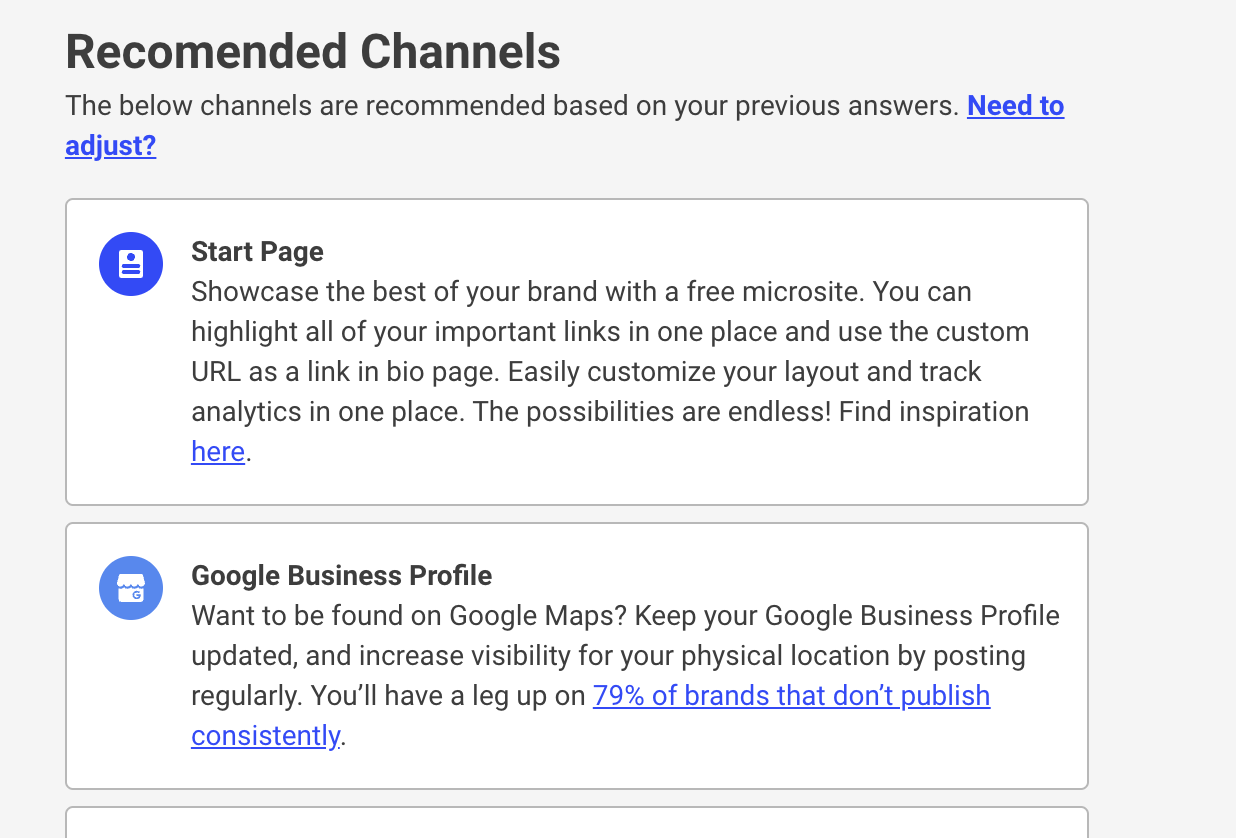
Task: Select the Start Page card title
Action: click(258, 251)
